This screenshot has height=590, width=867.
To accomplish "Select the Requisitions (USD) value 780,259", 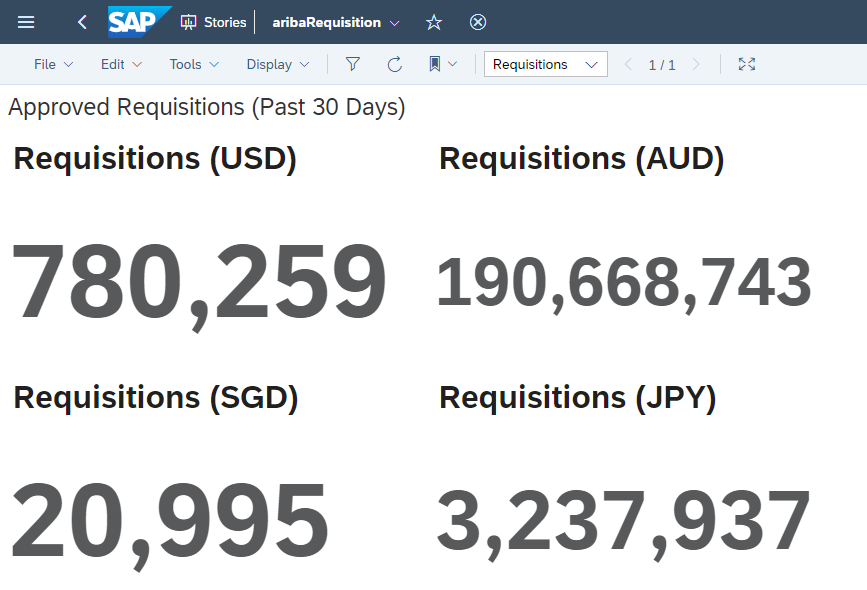I will [199, 284].
